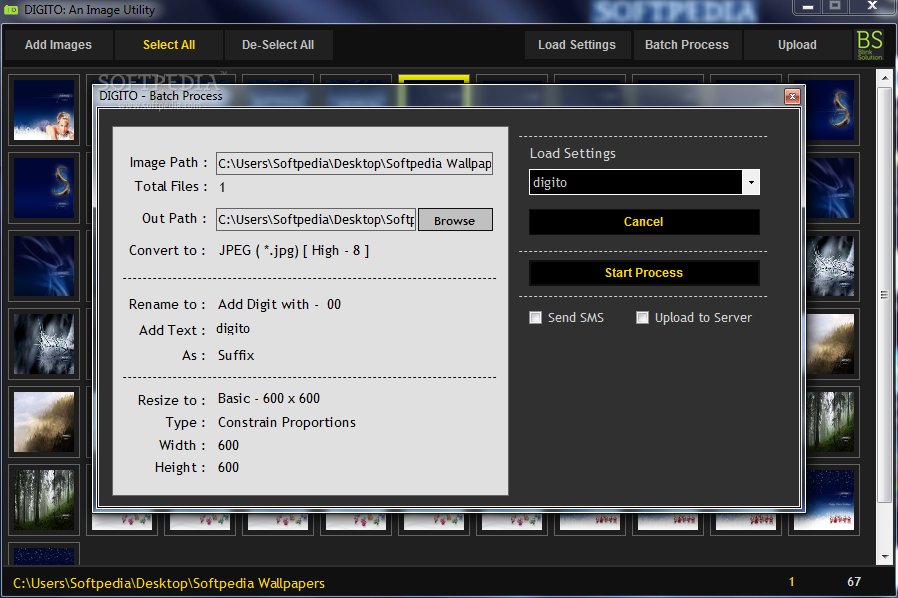
Task: Open the Add Images toolbar item
Action: click(58, 45)
